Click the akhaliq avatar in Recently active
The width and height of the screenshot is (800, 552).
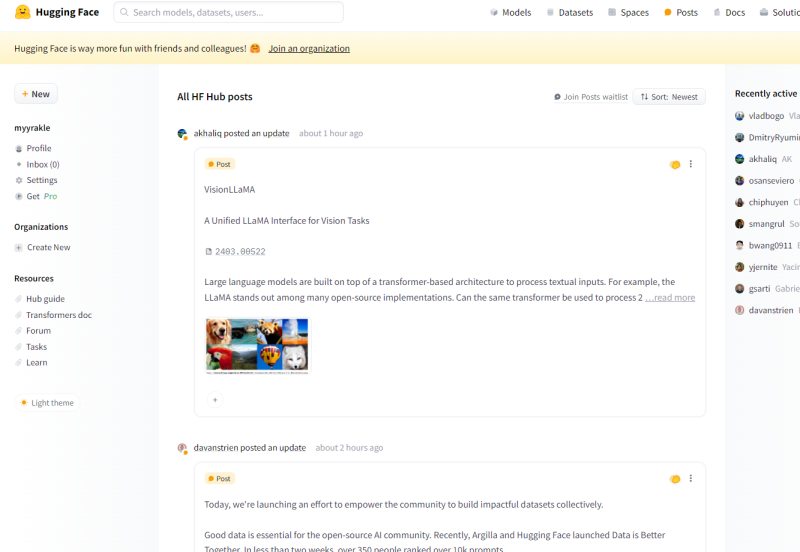[x=739, y=159]
